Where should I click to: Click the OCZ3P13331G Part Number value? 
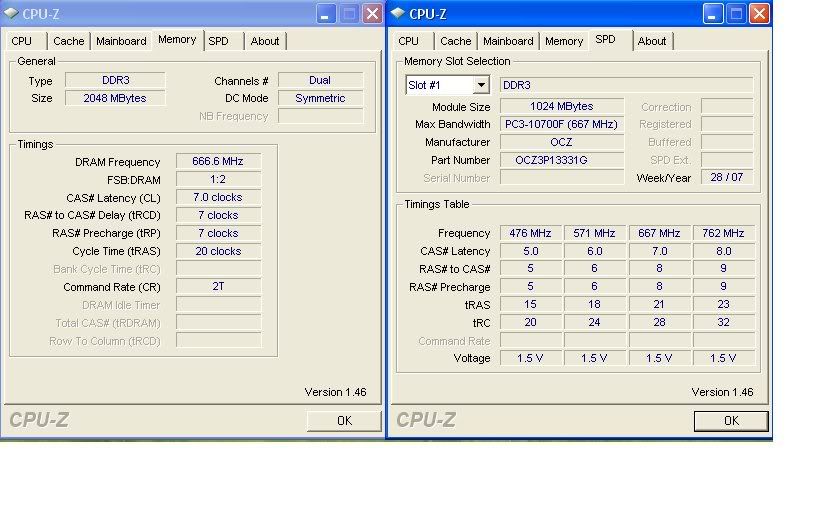coord(562,160)
